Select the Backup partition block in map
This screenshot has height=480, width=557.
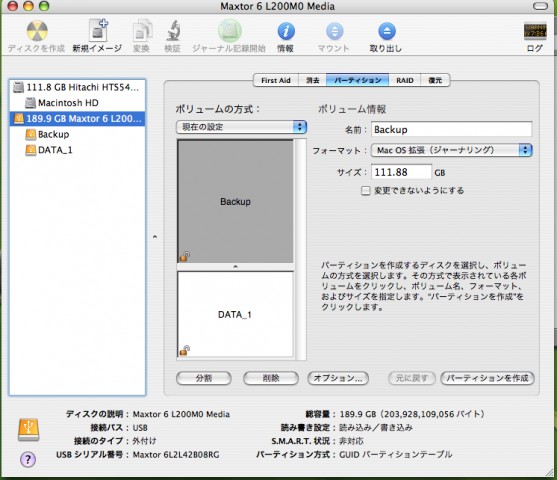[x=236, y=201]
